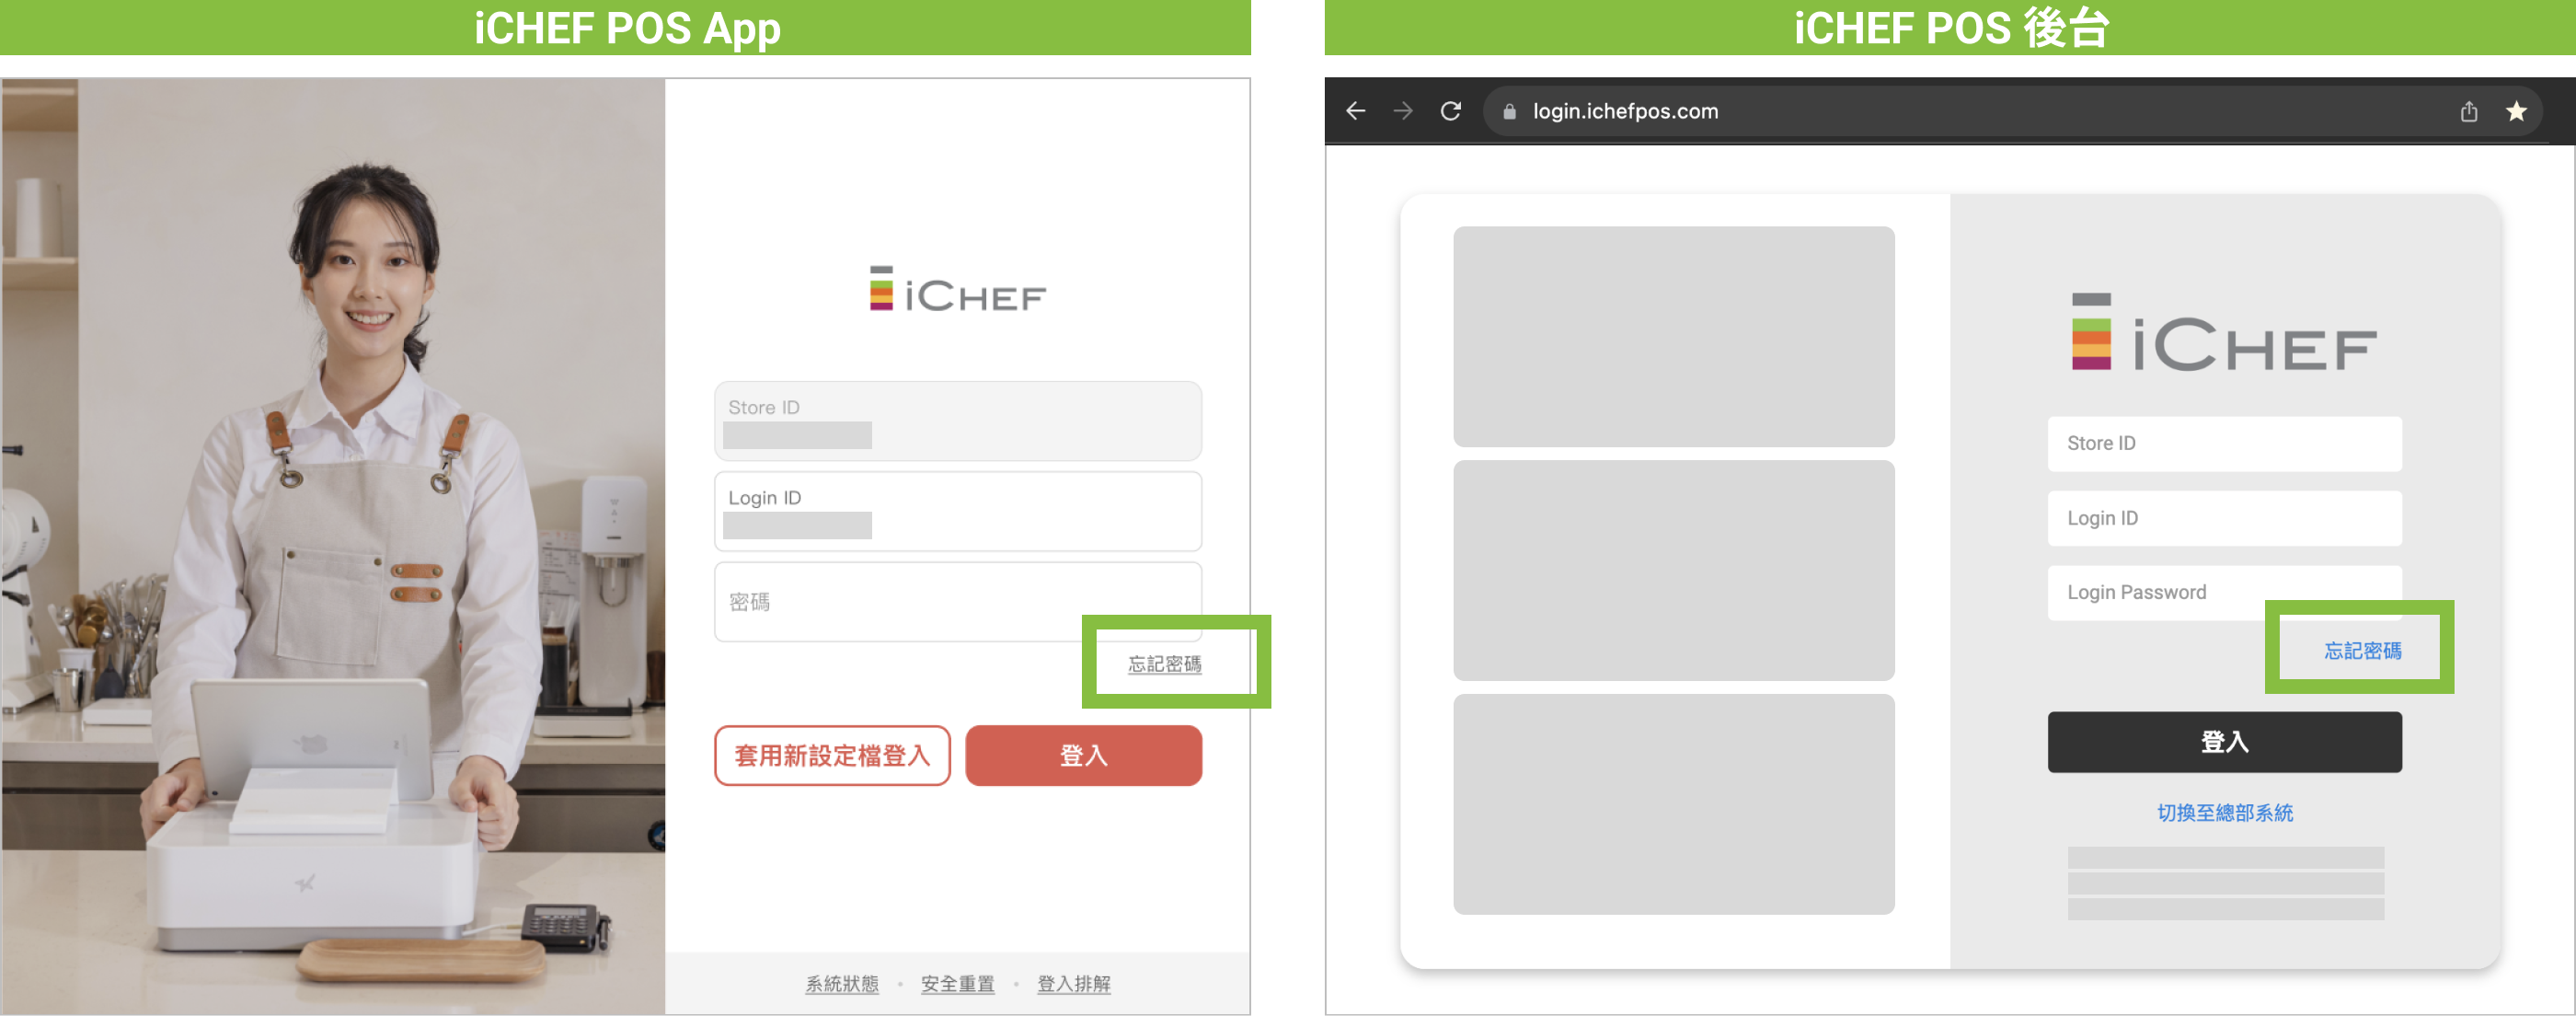Reload the login.ichefpos.com page
2576x1016 pixels.
[x=1450, y=111]
